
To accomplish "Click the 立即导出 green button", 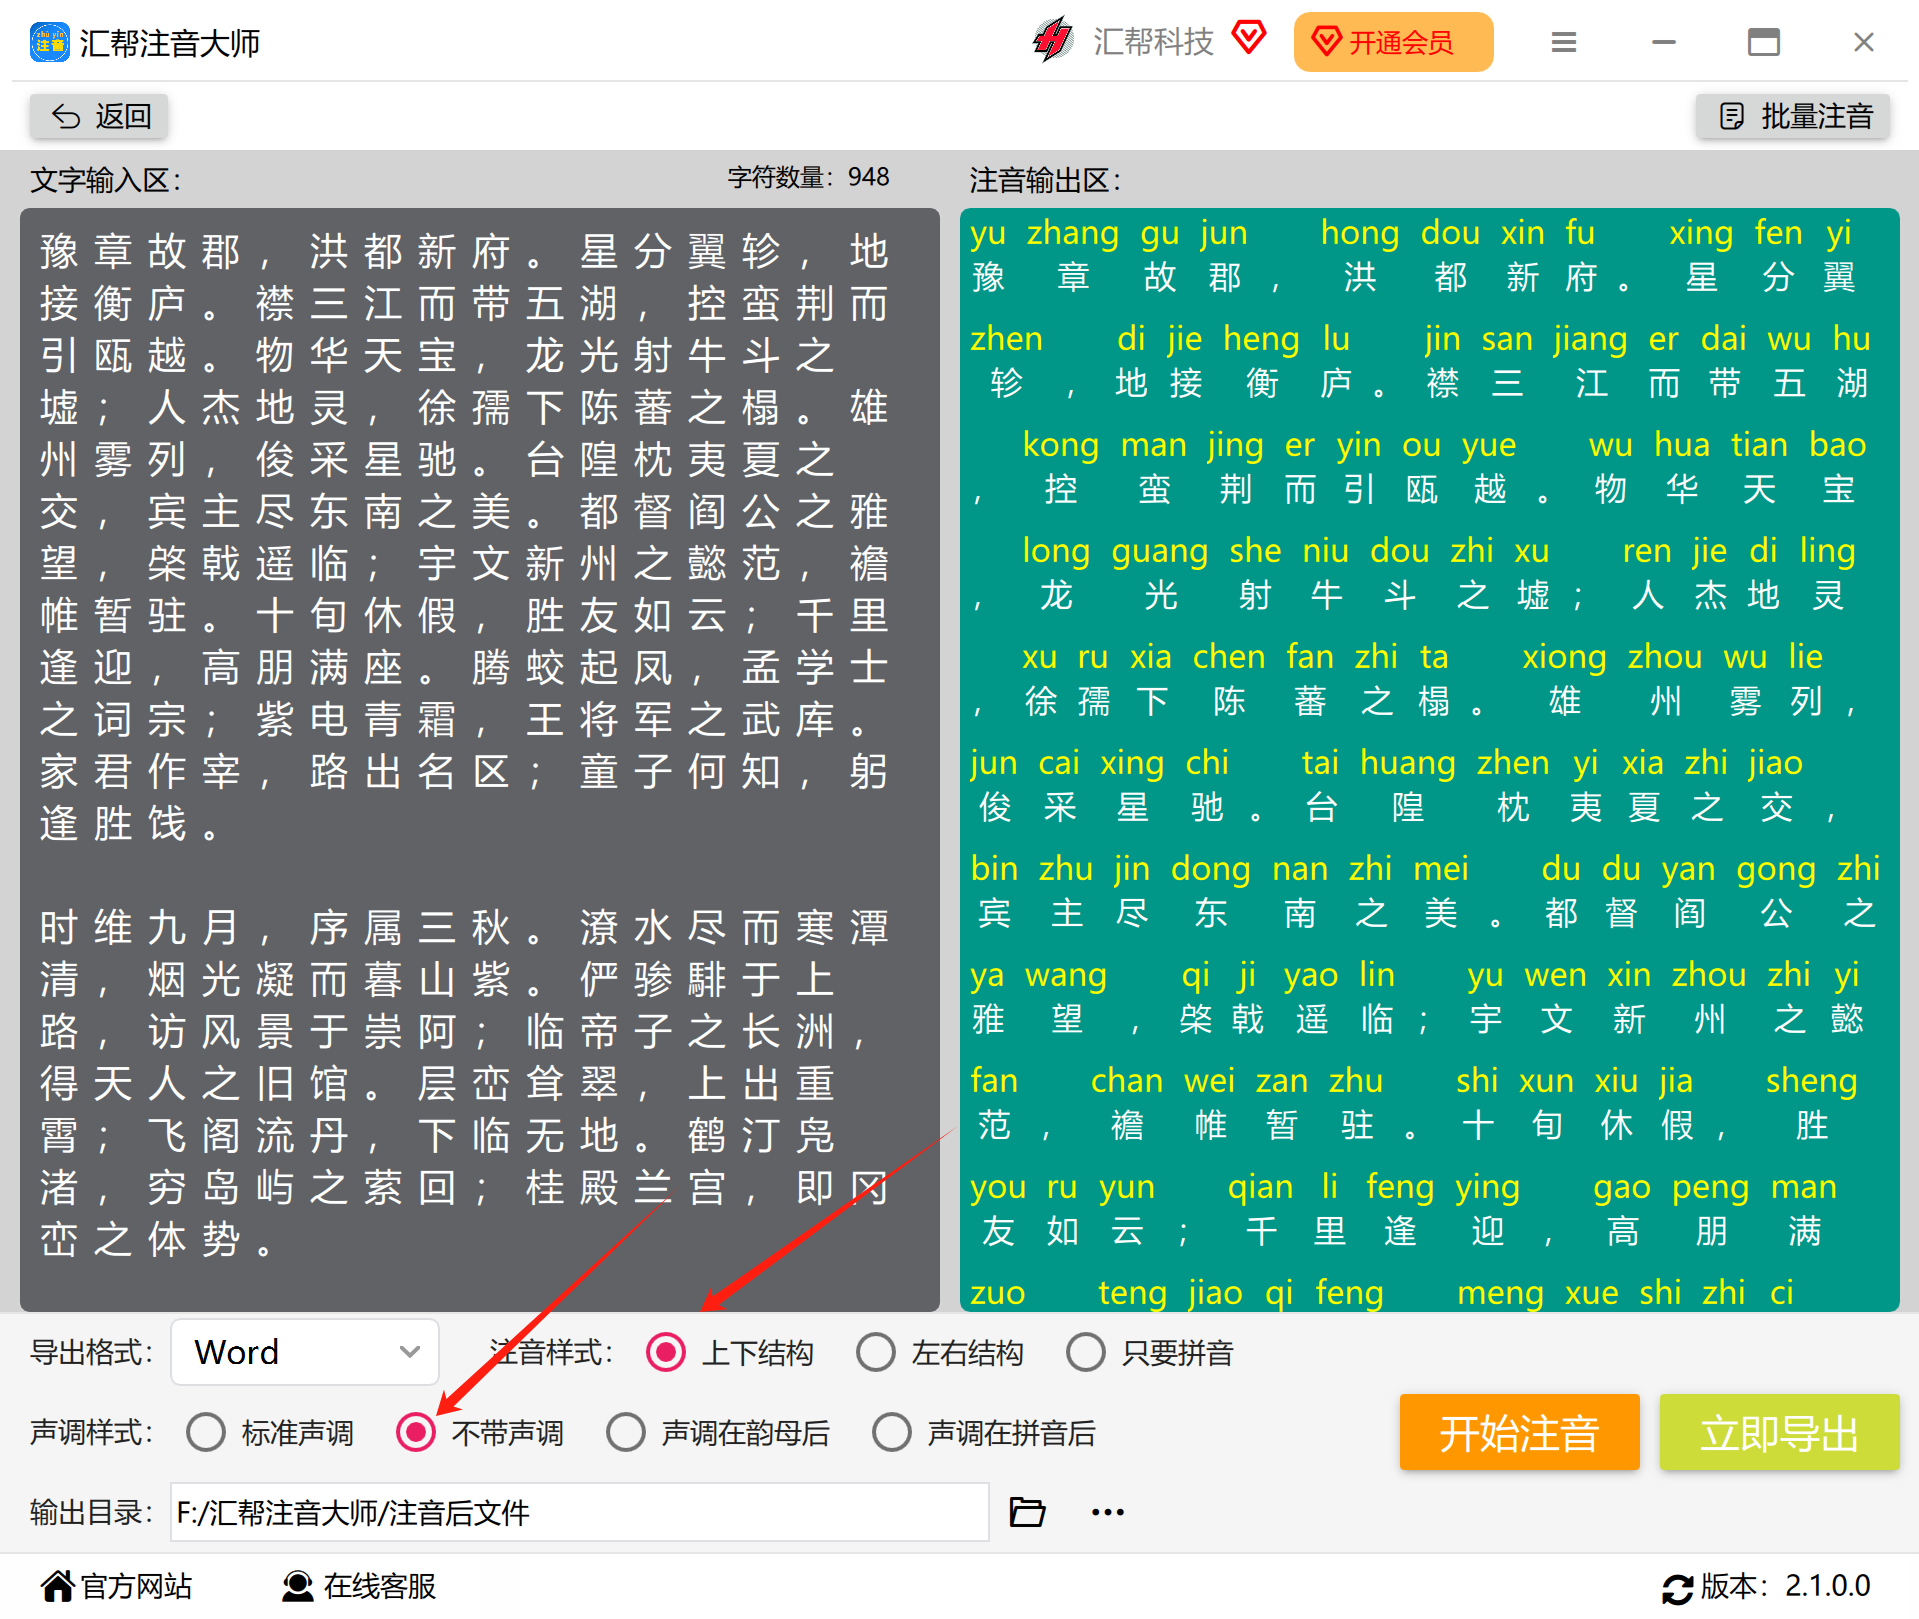I will coord(1779,1433).
